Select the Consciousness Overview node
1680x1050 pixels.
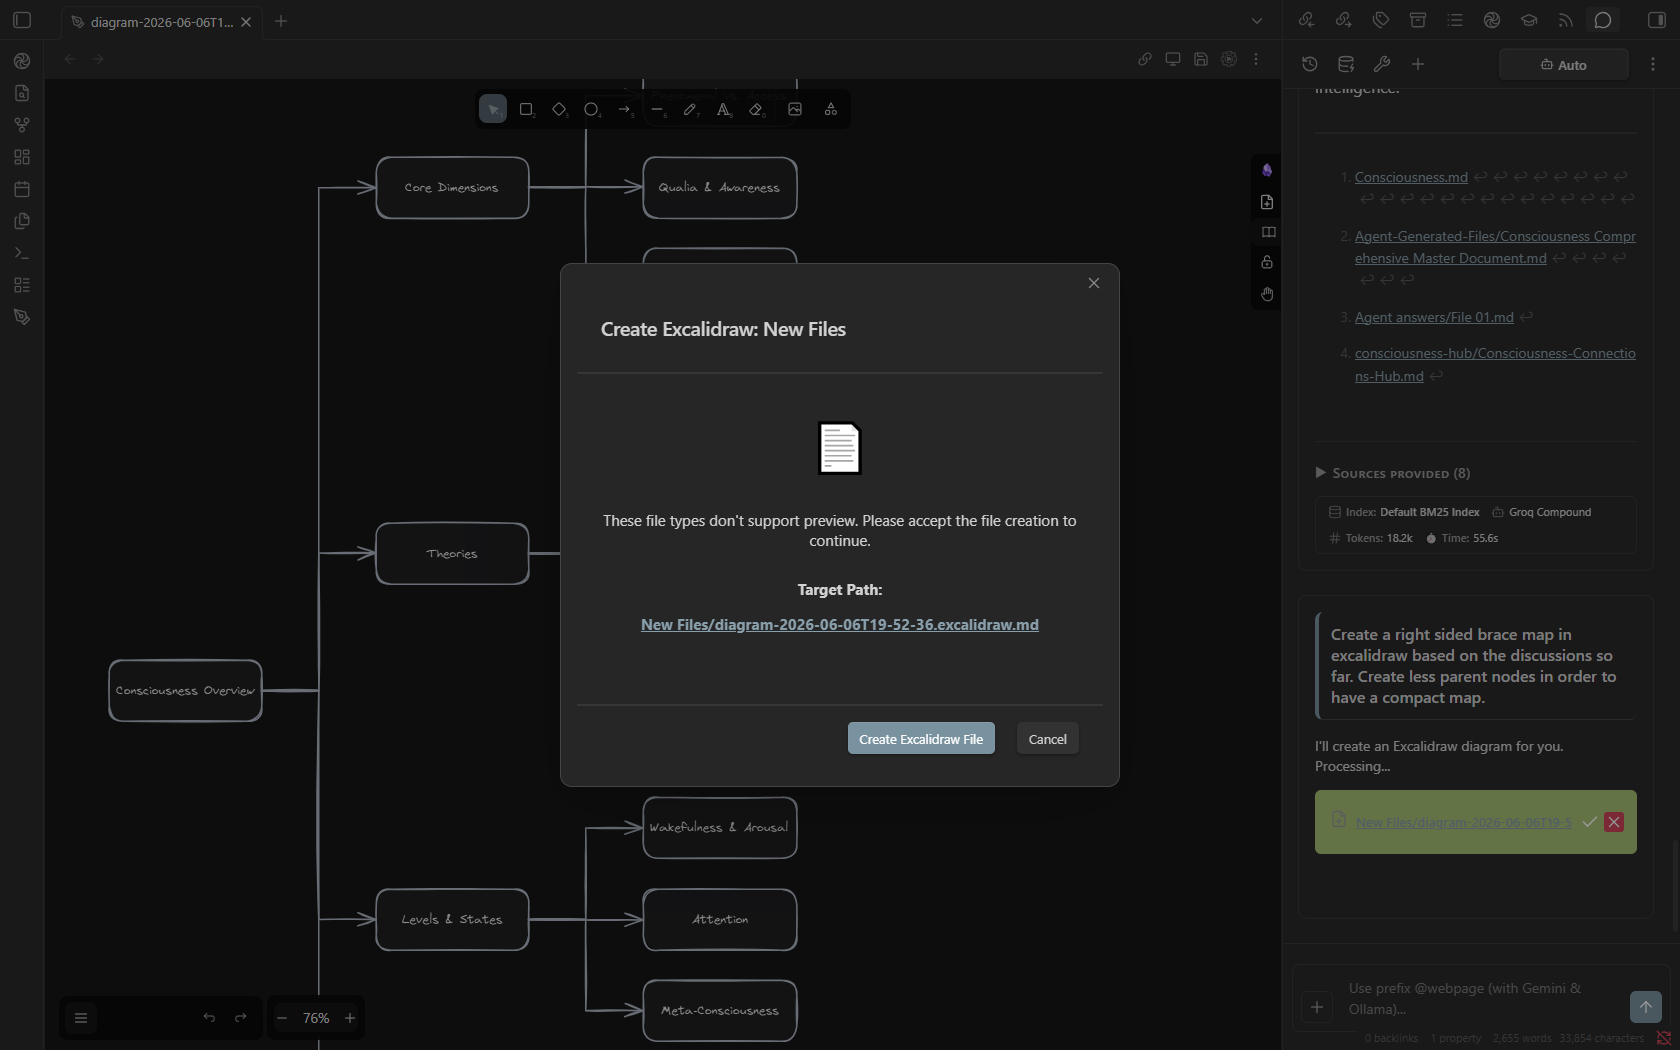185,690
